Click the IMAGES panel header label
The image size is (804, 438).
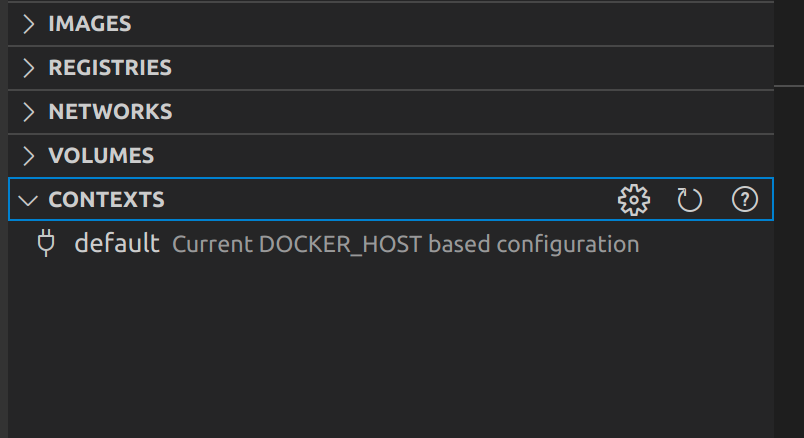click(90, 24)
